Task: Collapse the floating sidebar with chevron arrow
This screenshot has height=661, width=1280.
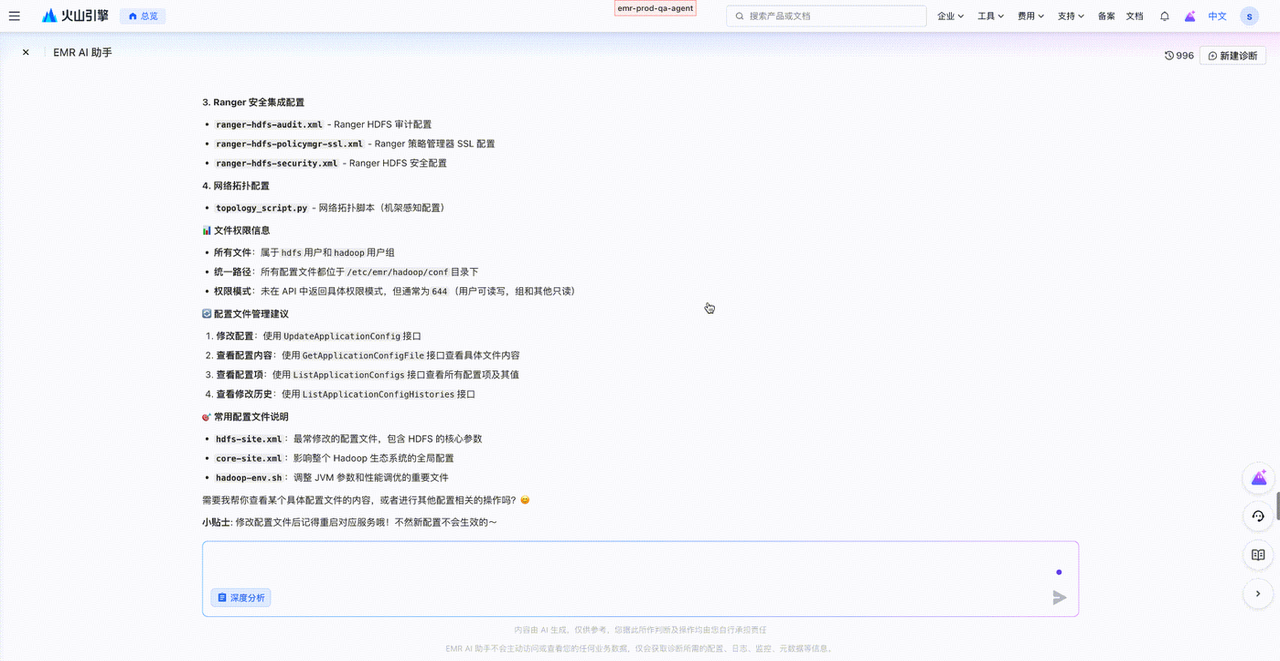Action: point(1258,594)
